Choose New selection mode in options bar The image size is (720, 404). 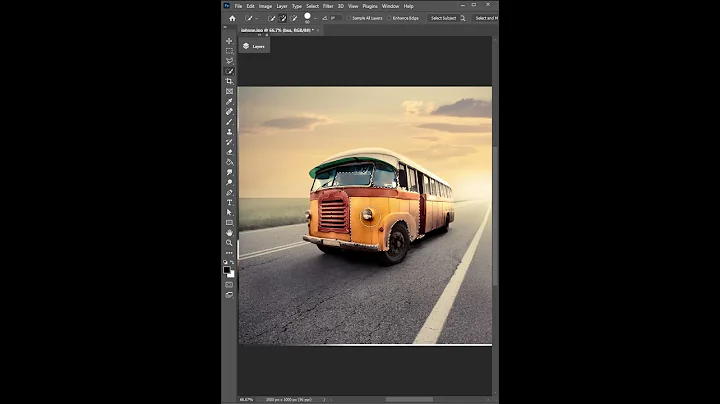[x=271, y=18]
